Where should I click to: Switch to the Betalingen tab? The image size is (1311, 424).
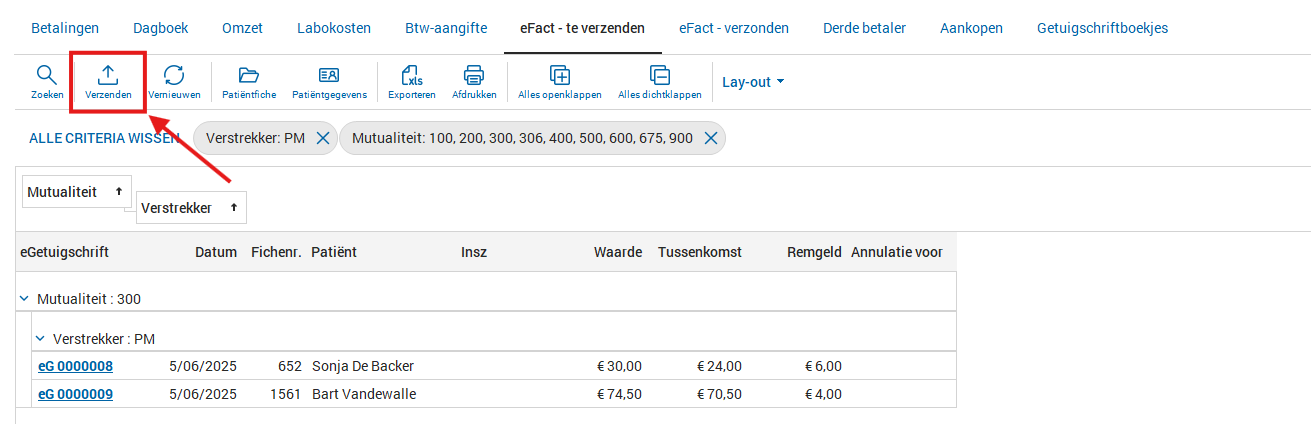65,28
